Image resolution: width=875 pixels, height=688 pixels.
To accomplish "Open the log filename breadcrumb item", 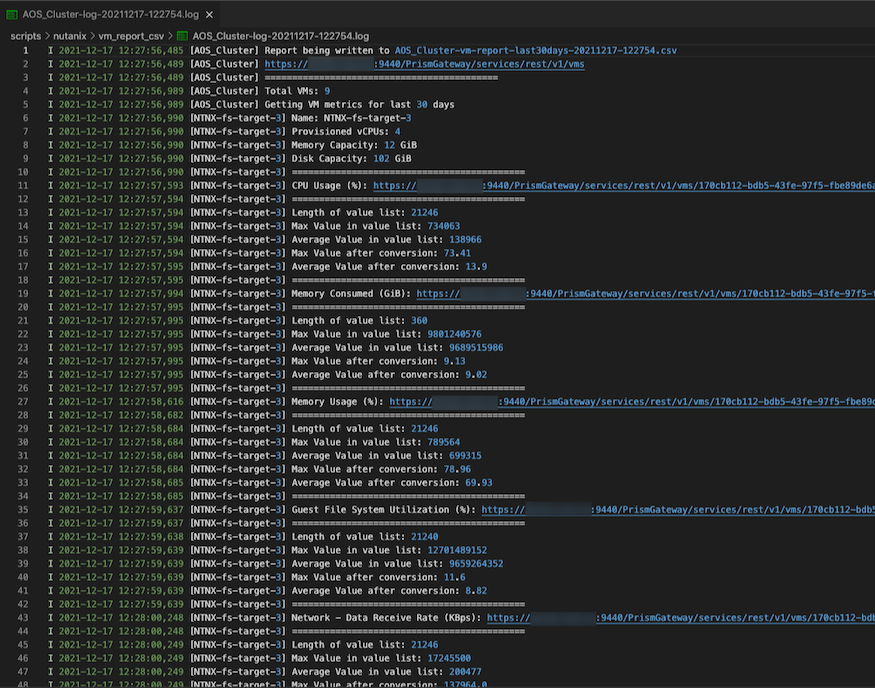I will coord(281,36).
